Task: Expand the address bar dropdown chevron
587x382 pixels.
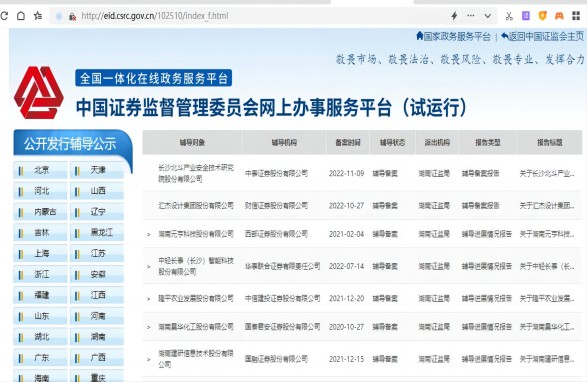Action: [x=487, y=16]
